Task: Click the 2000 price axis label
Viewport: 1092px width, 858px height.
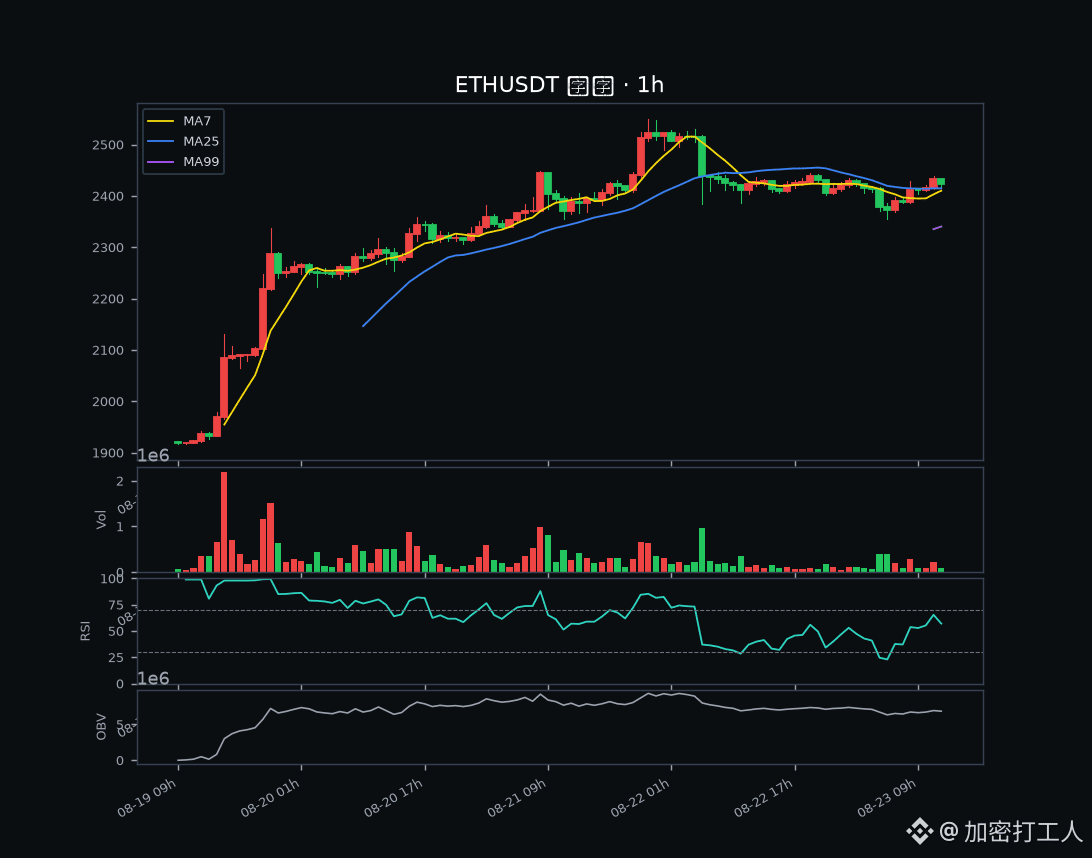Action: [x=108, y=402]
